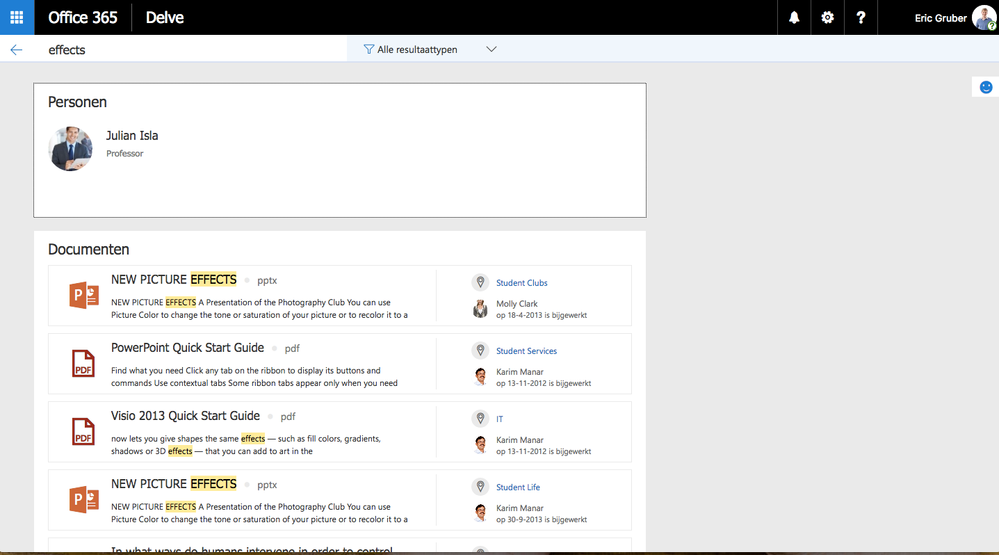Click Karim Manar name in Student Life row
The image size is (999, 555).
click(x=520, y=508)
